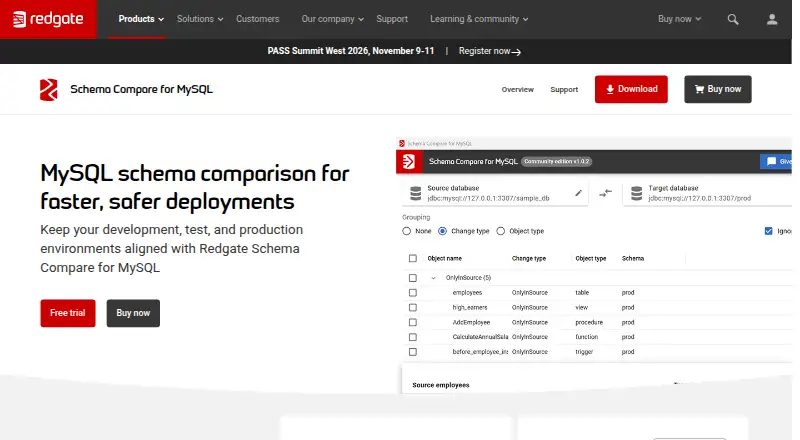Click the employees object name cell
The image size is (800, 440).
click(467, 292)
